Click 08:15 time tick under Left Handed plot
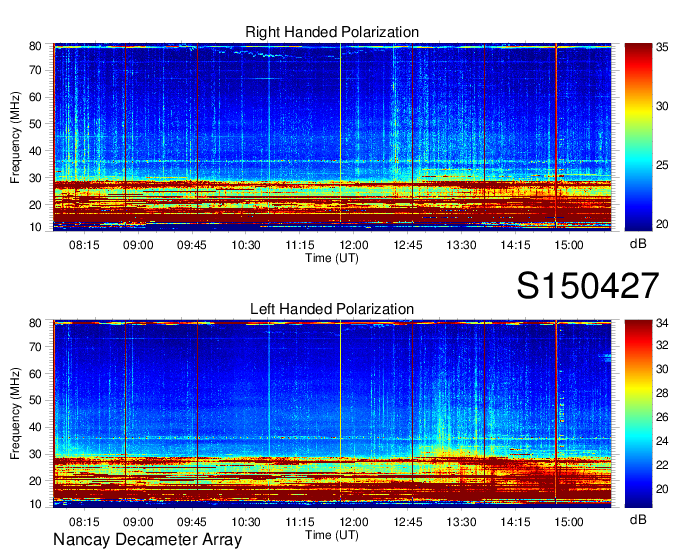680x552 pixels. (x=84, y=522)
